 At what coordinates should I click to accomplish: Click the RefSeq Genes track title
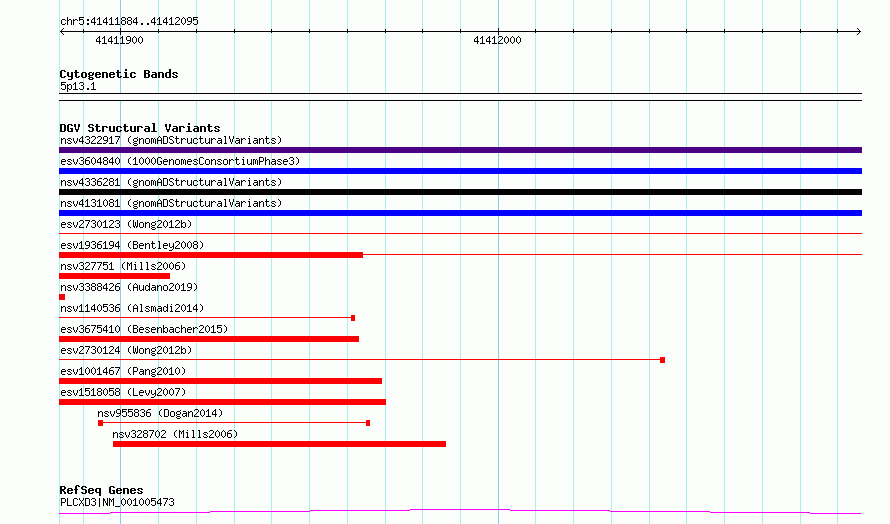coord(101,490)
